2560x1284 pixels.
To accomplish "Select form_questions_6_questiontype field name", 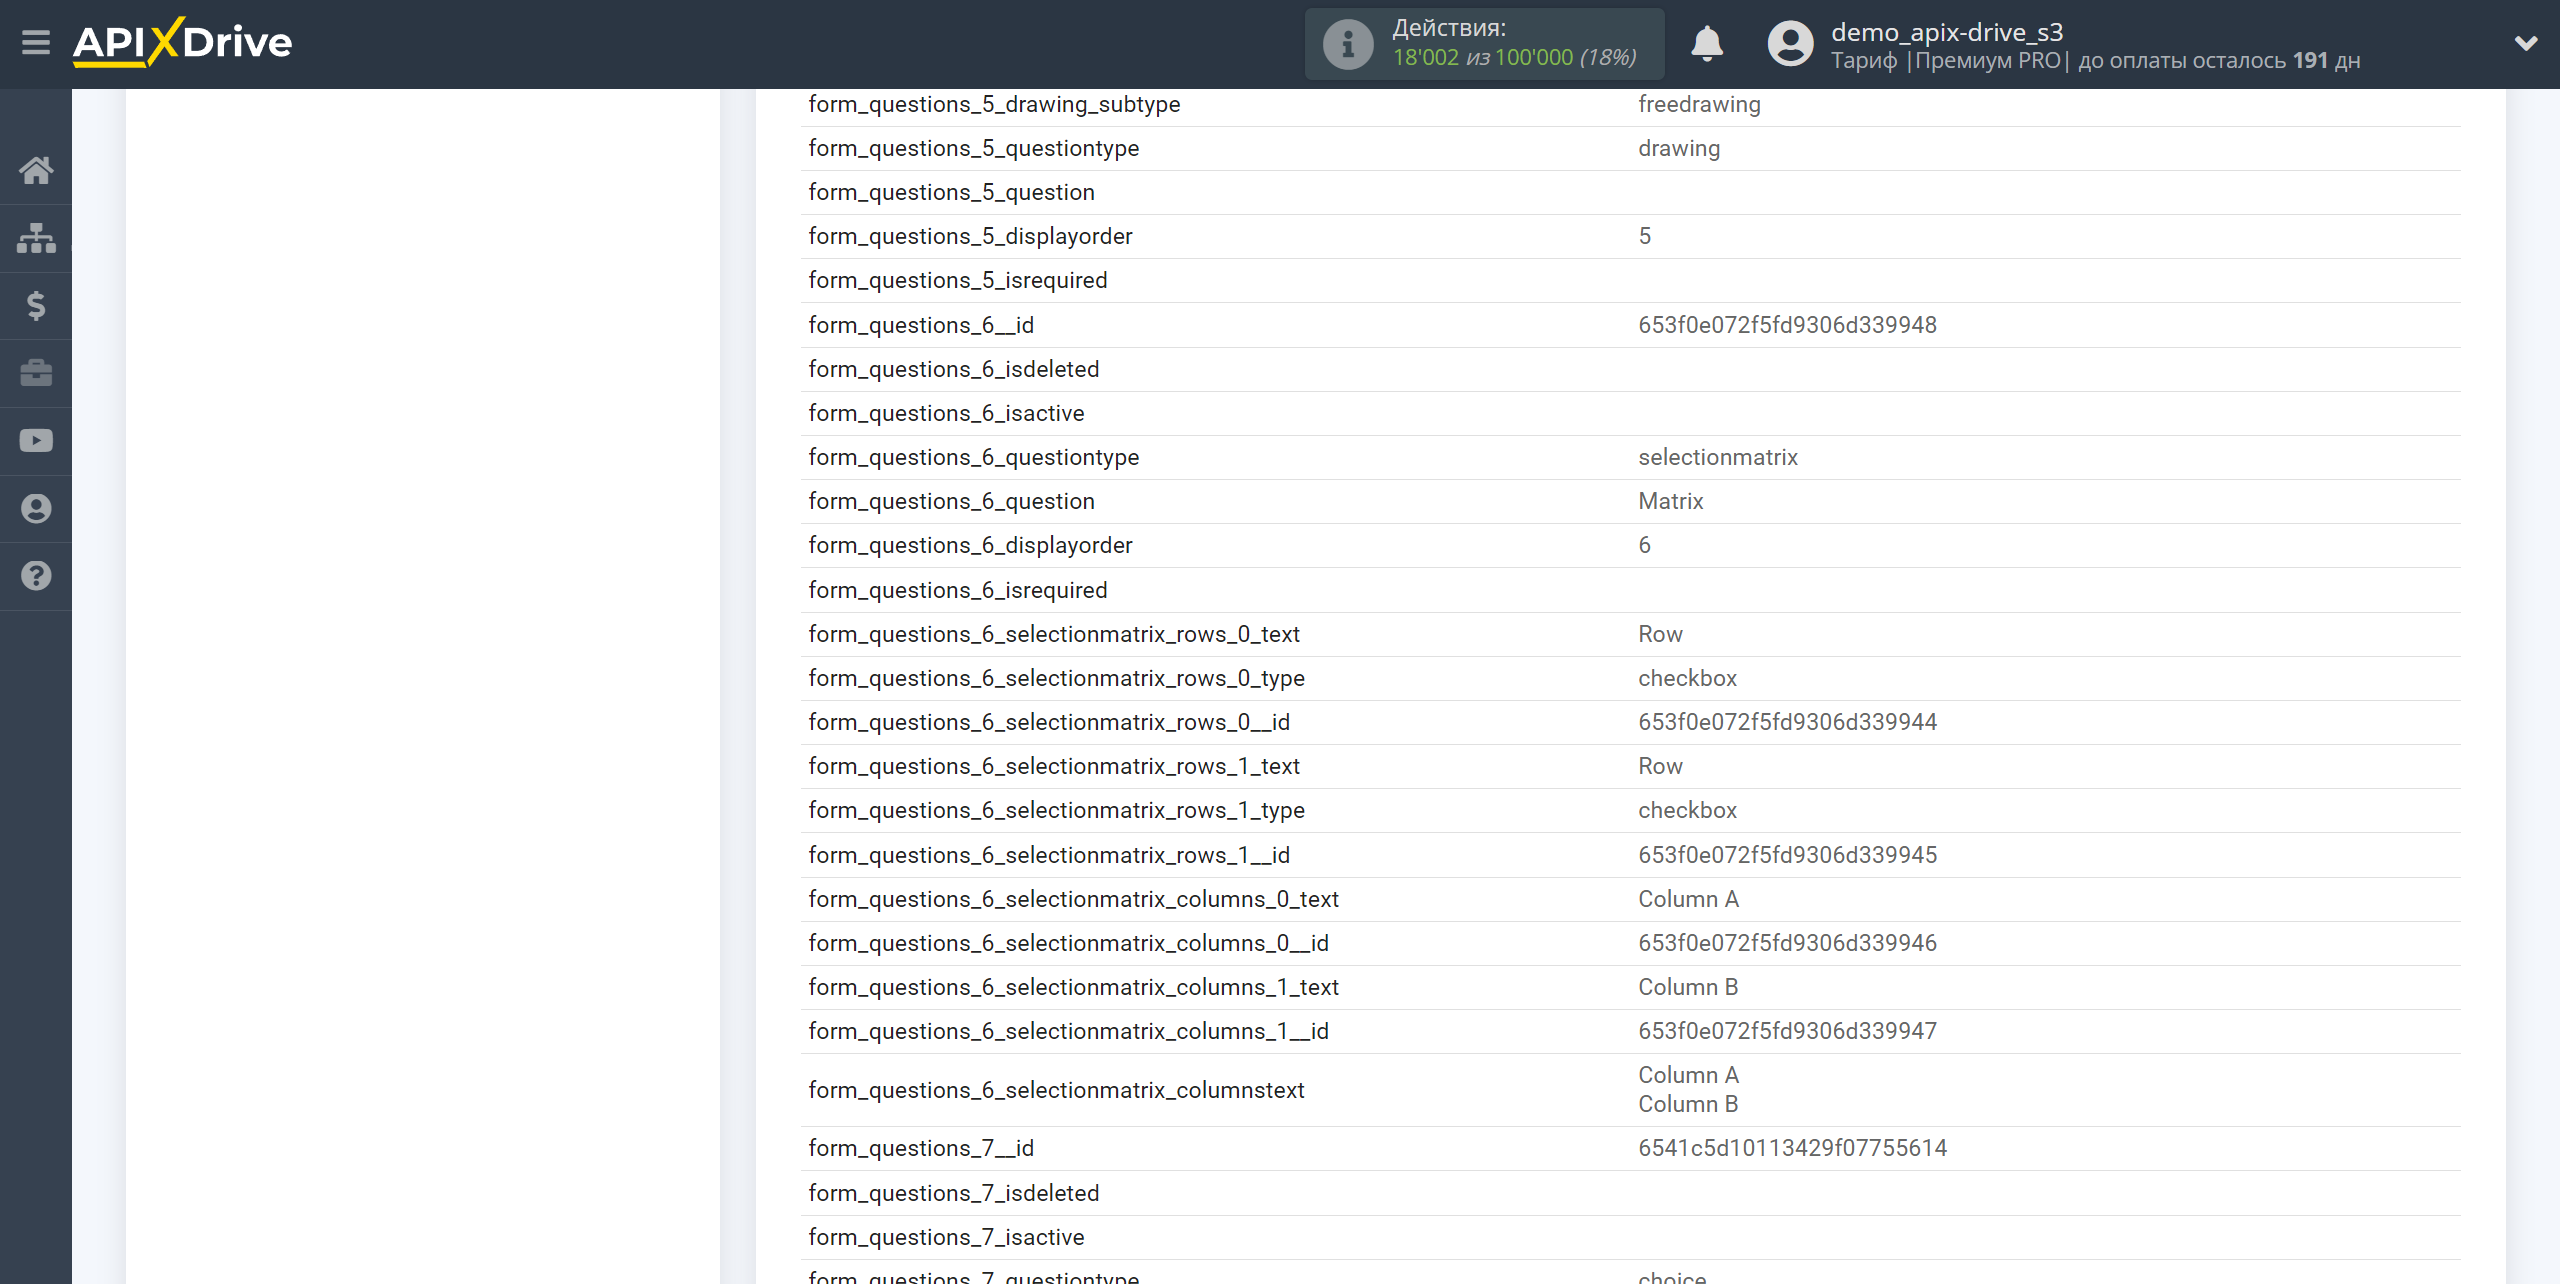I will point(974,457).
